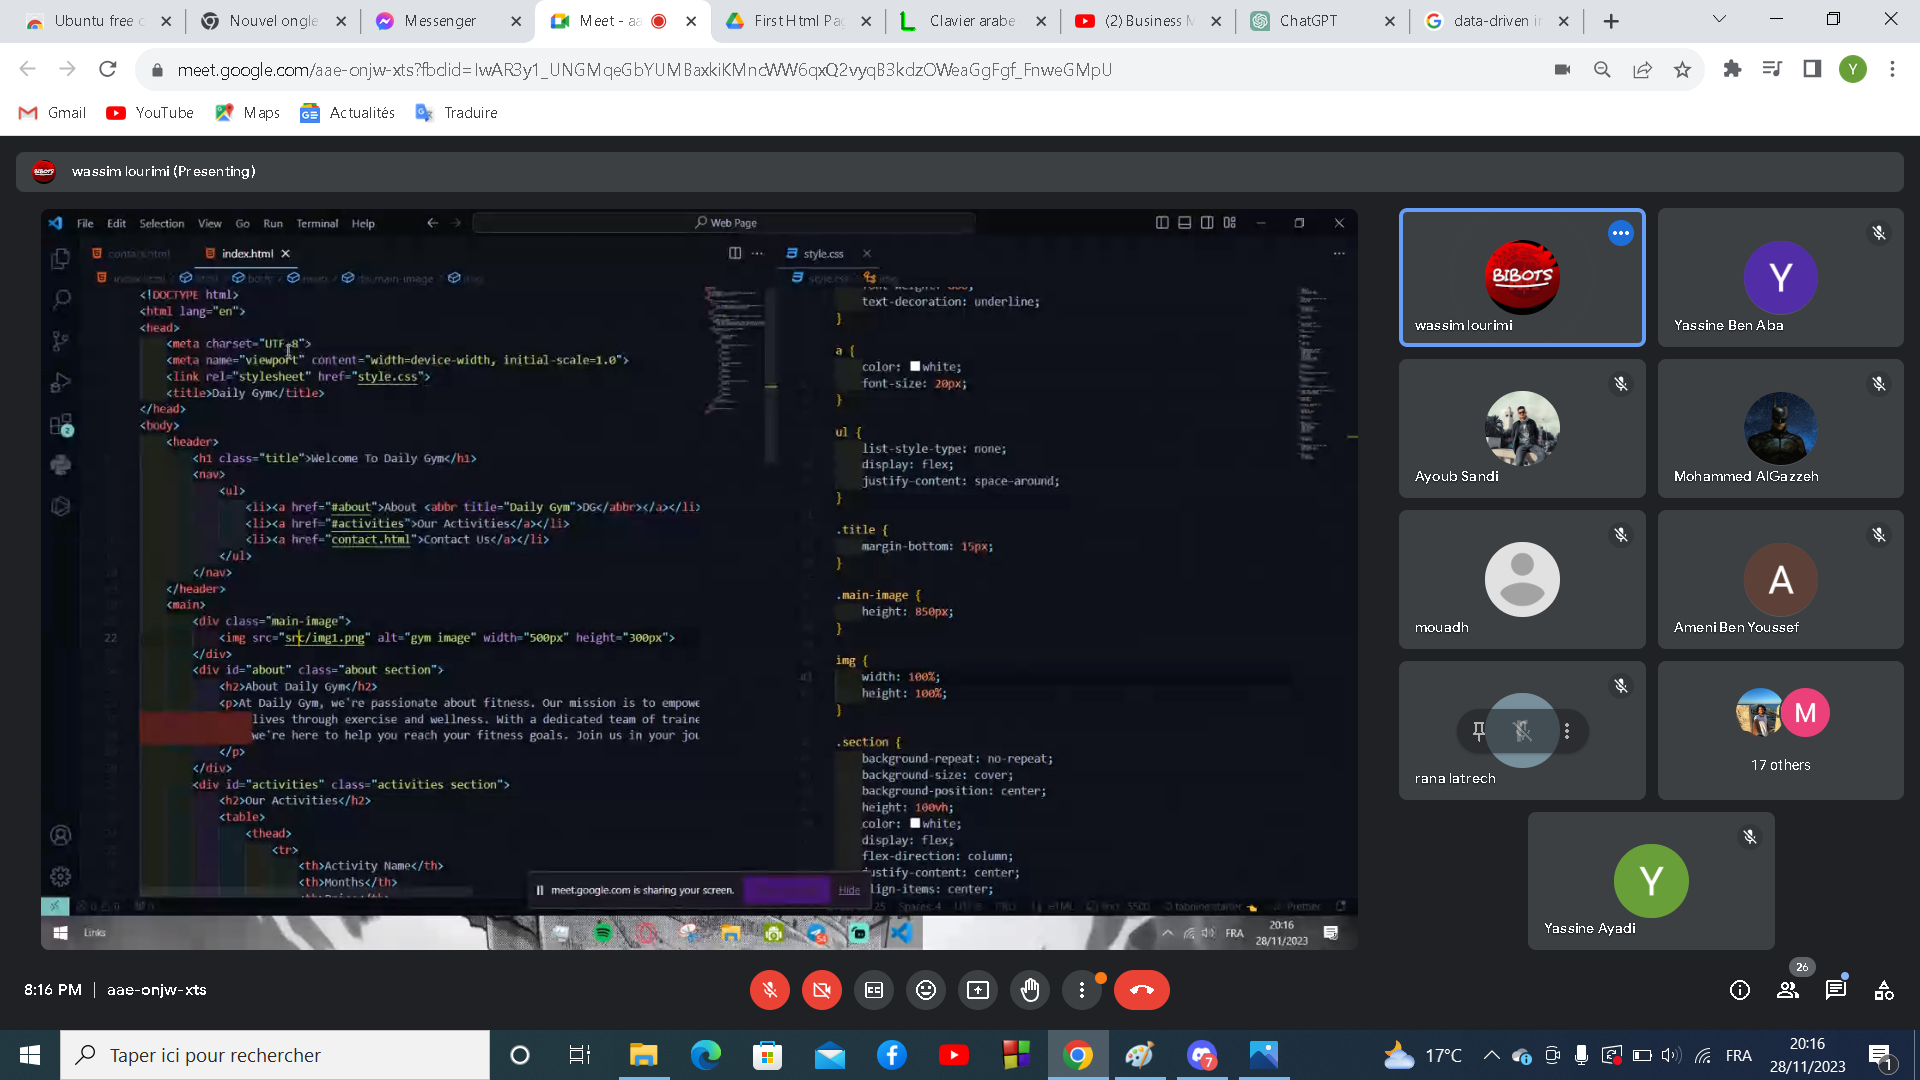The height and width of the screenshot is (1080, 1920).
Task: Open the Mail app on the taskbar
Action: 829,1055
